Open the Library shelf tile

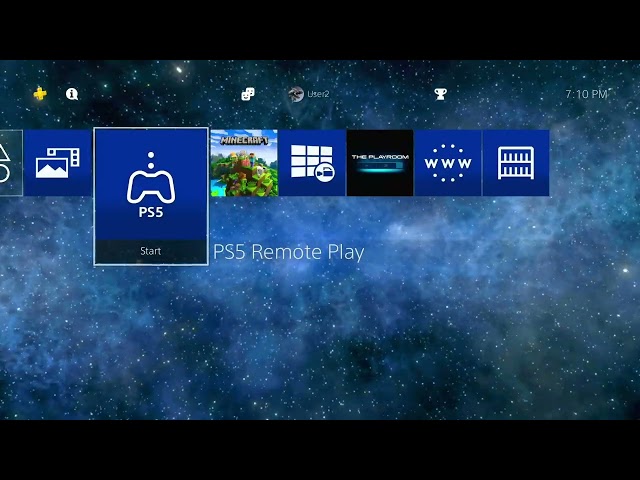pos(516,163)
